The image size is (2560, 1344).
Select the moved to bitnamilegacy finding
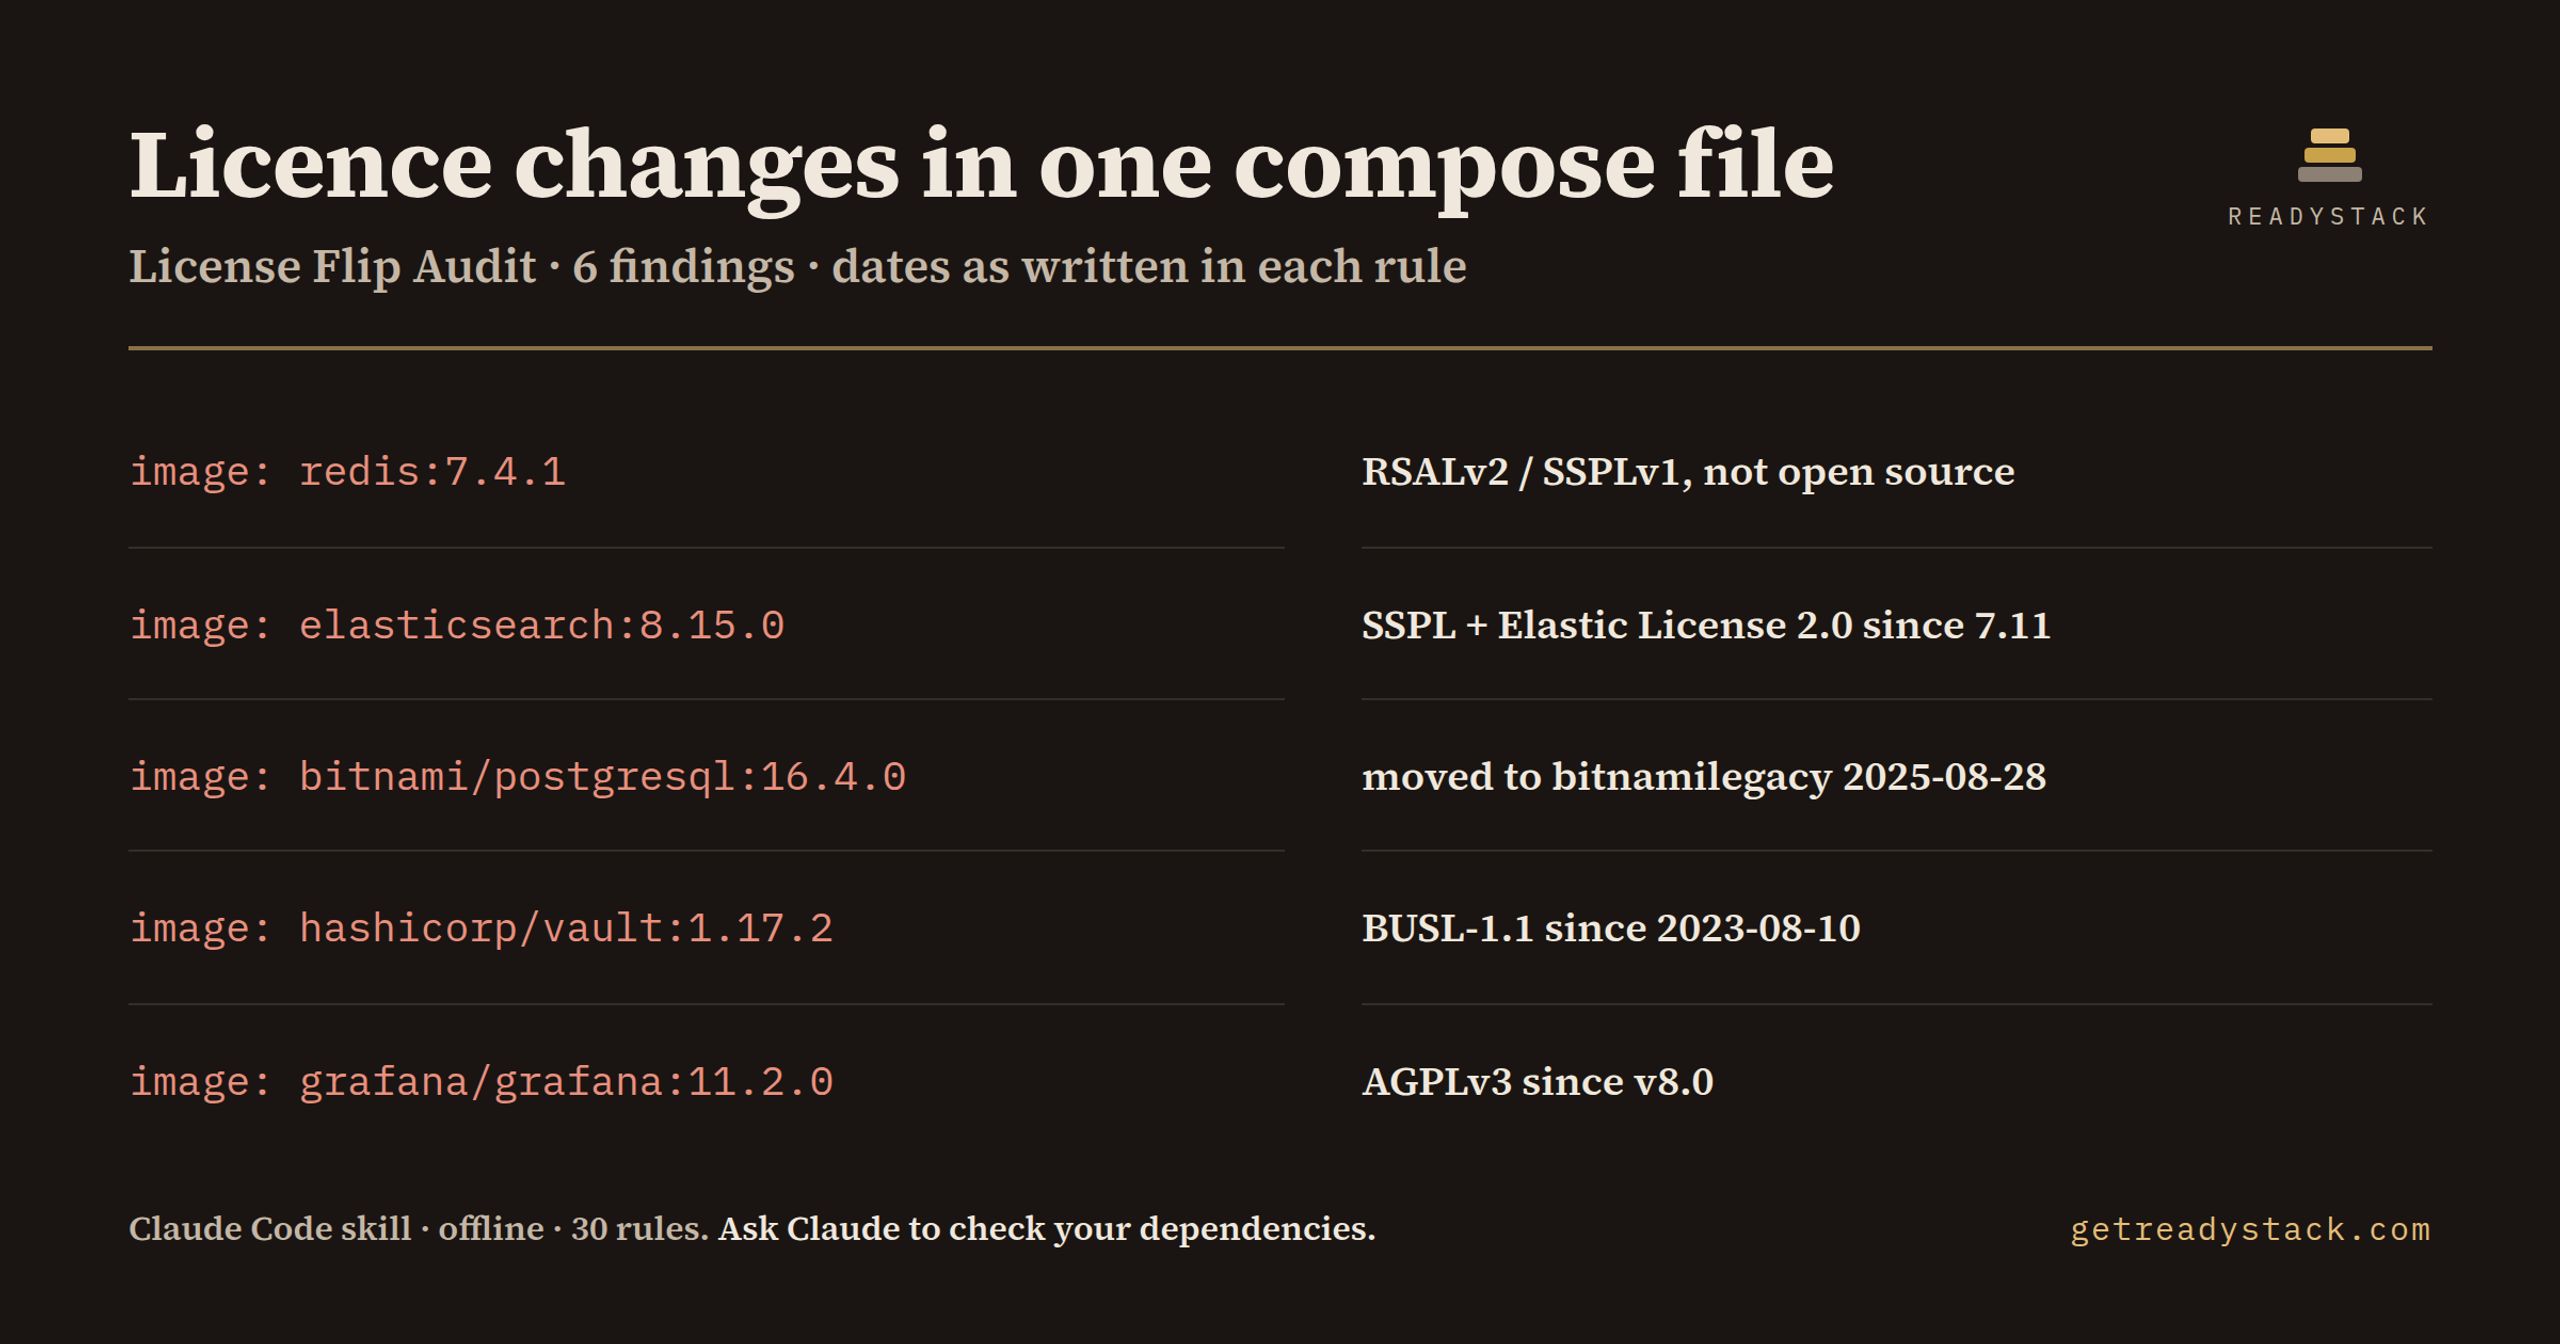pyautogui.click(x=1704, y=777)
